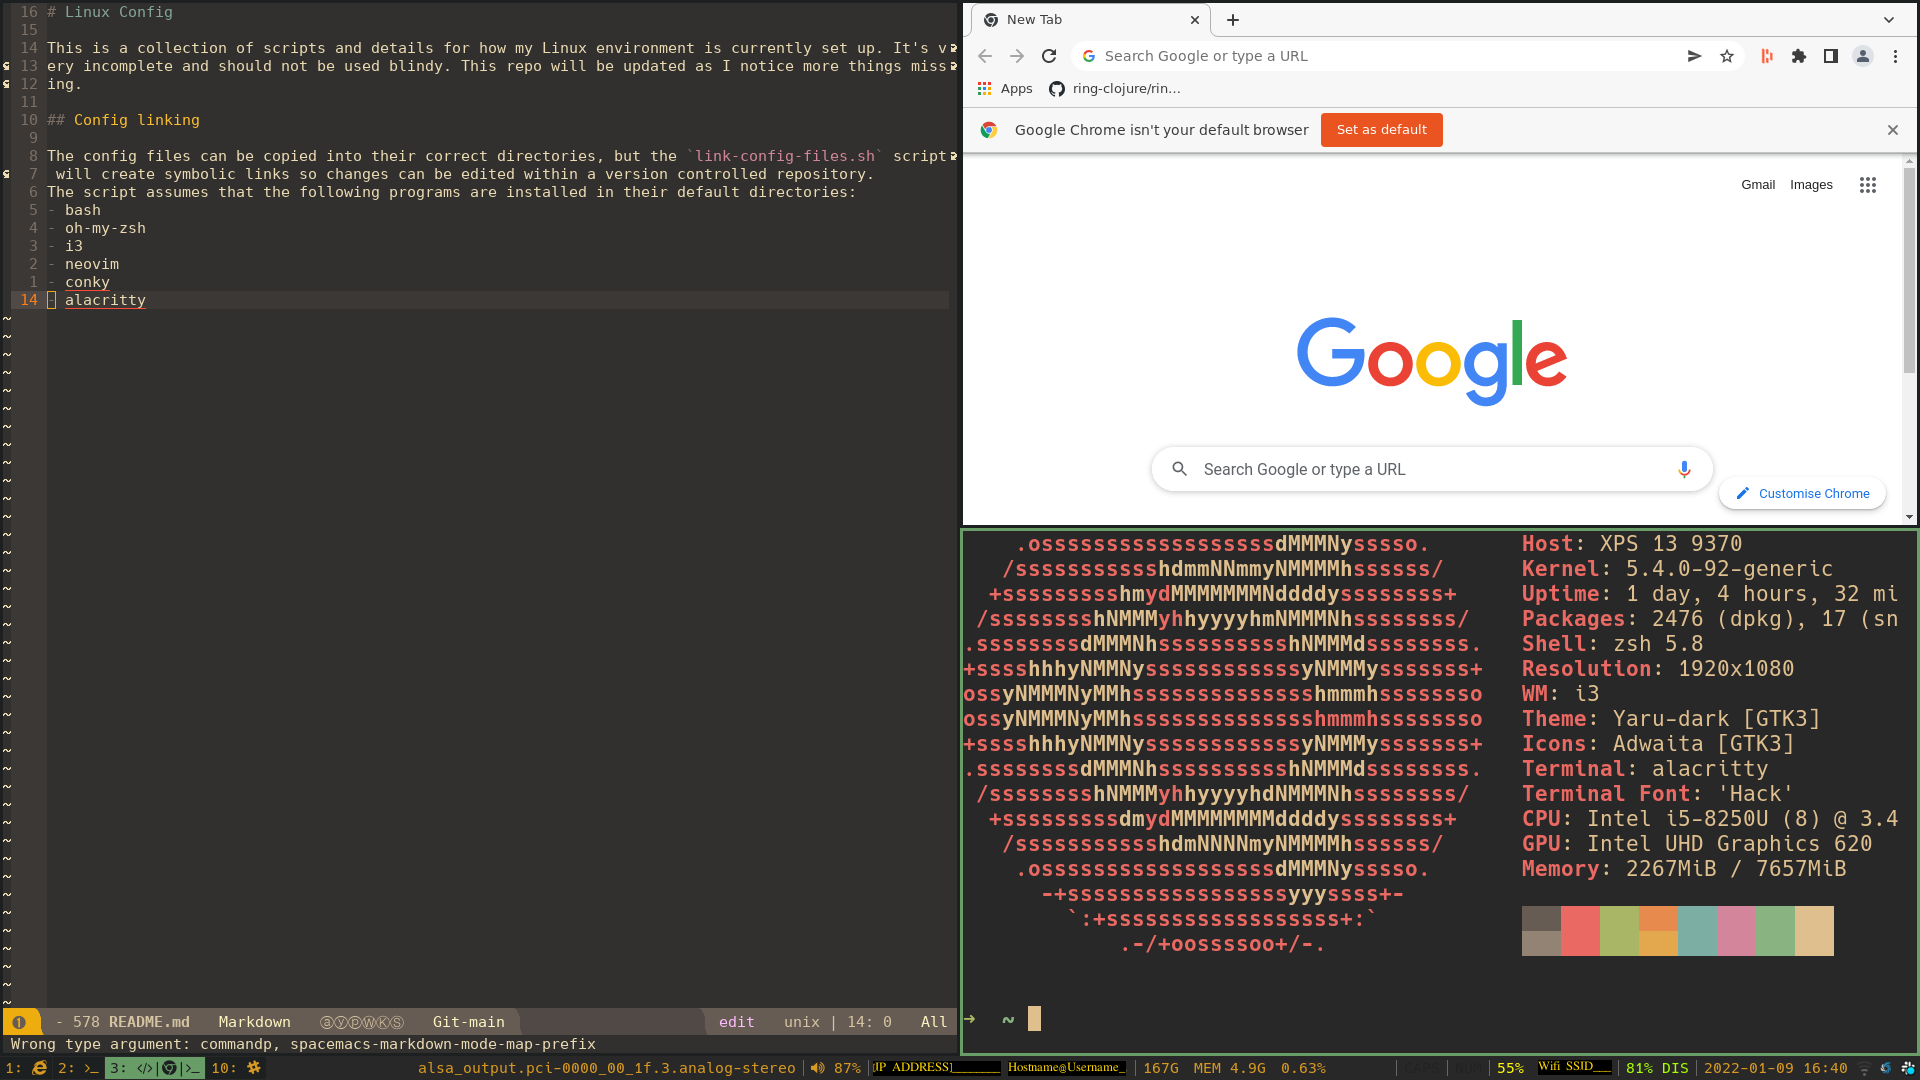Start voice search via microphone icon
Image resolution: width=1920 pixels, height=1080 pixels.
pos(1684,469)
